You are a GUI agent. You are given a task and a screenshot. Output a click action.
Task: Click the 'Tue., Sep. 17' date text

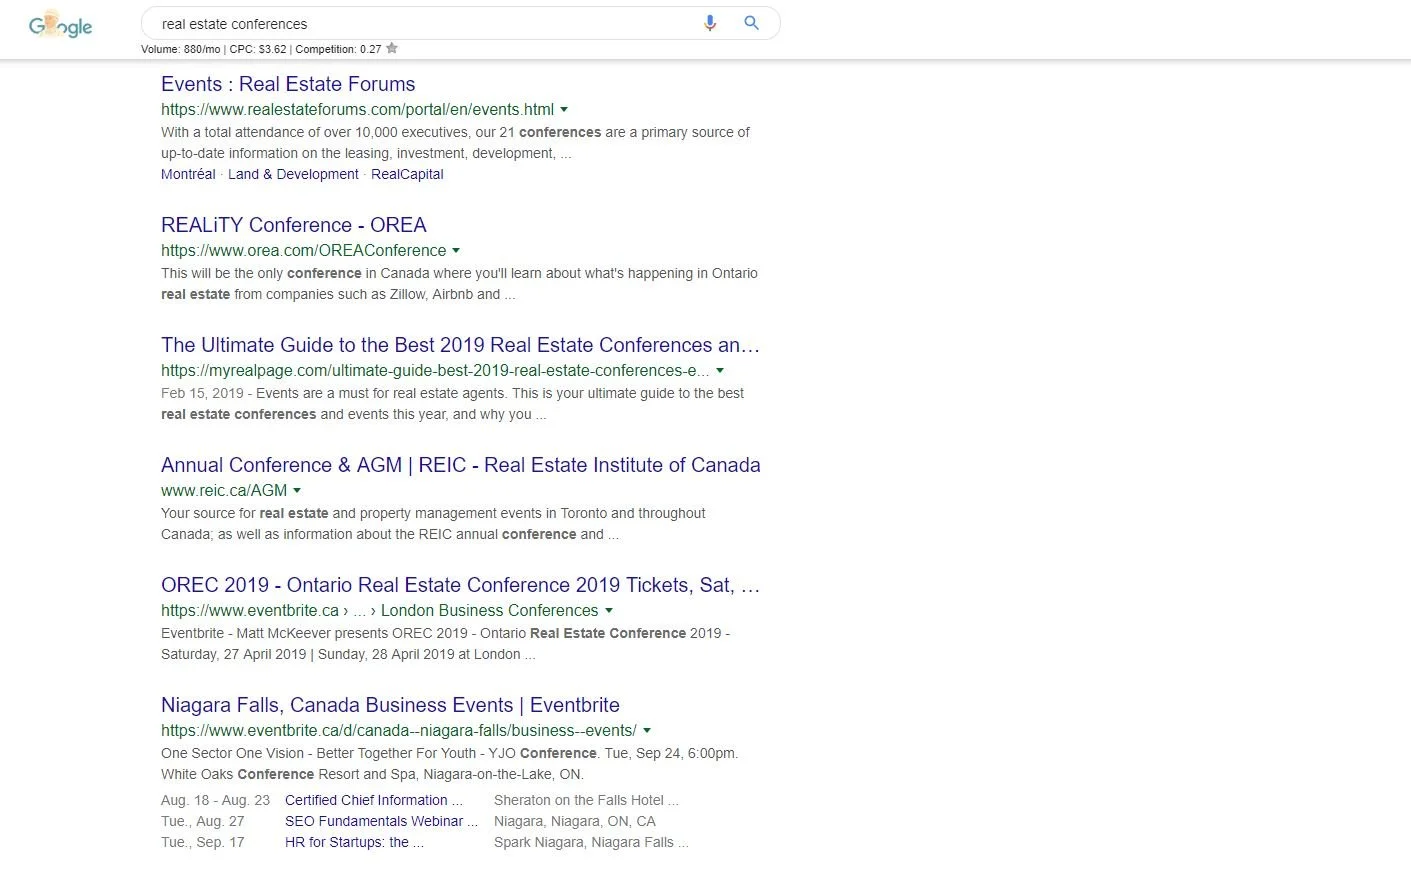pos(203,842)
